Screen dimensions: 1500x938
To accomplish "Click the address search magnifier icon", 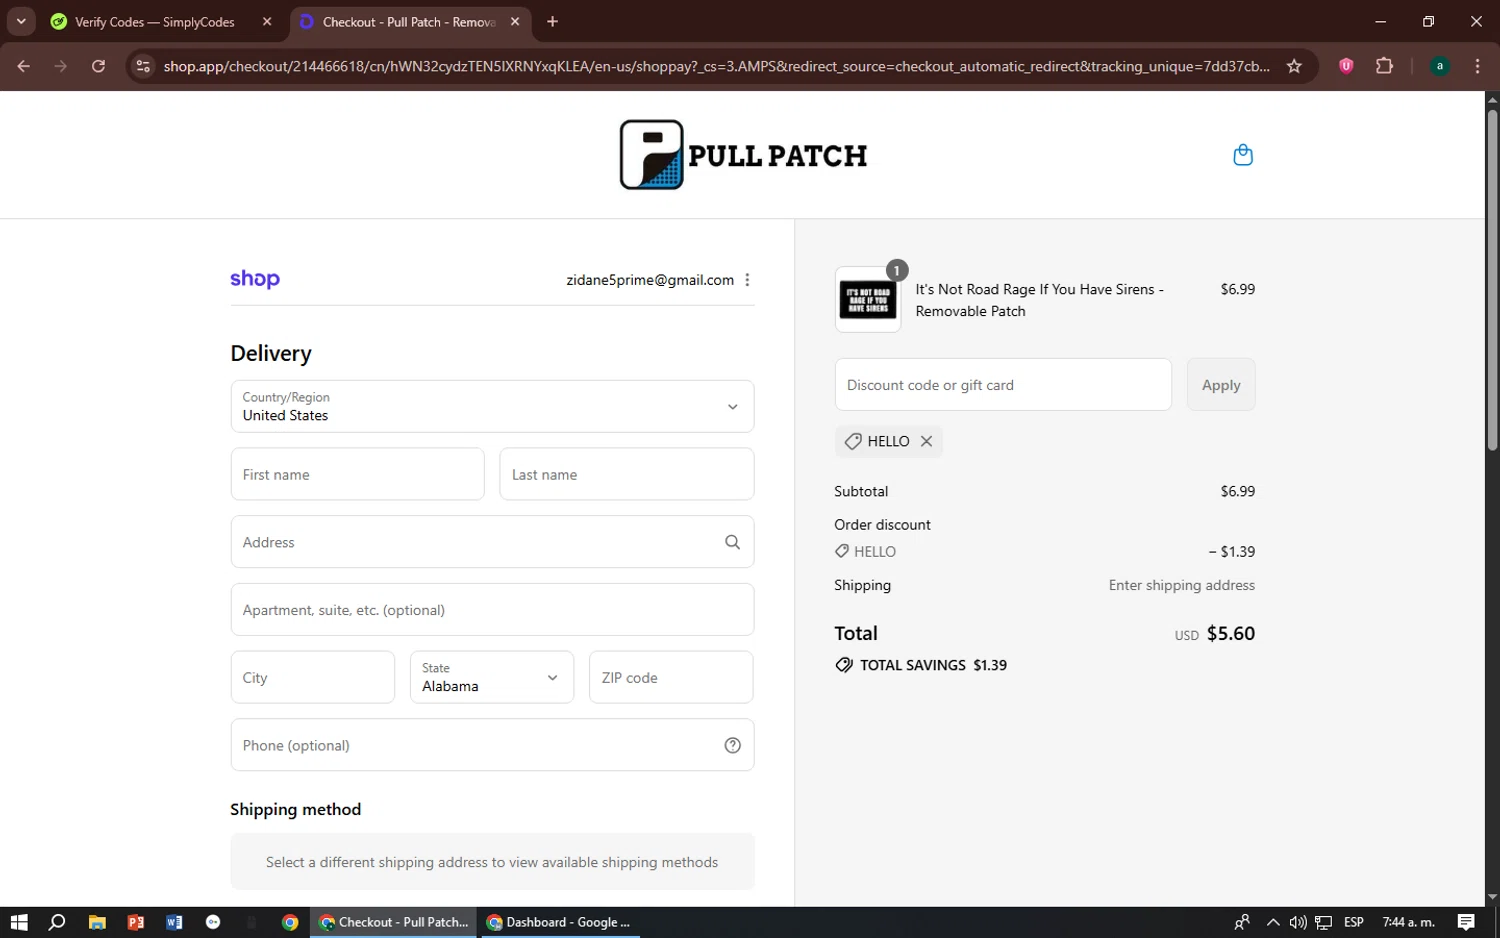I will click(732, 542).
